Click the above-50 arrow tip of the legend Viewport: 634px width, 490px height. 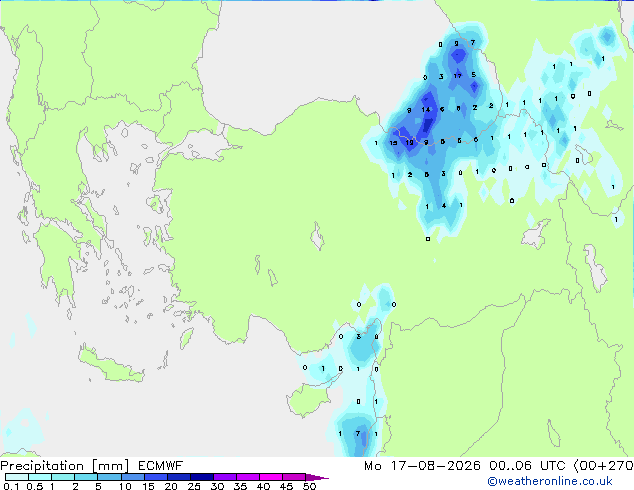317,477
